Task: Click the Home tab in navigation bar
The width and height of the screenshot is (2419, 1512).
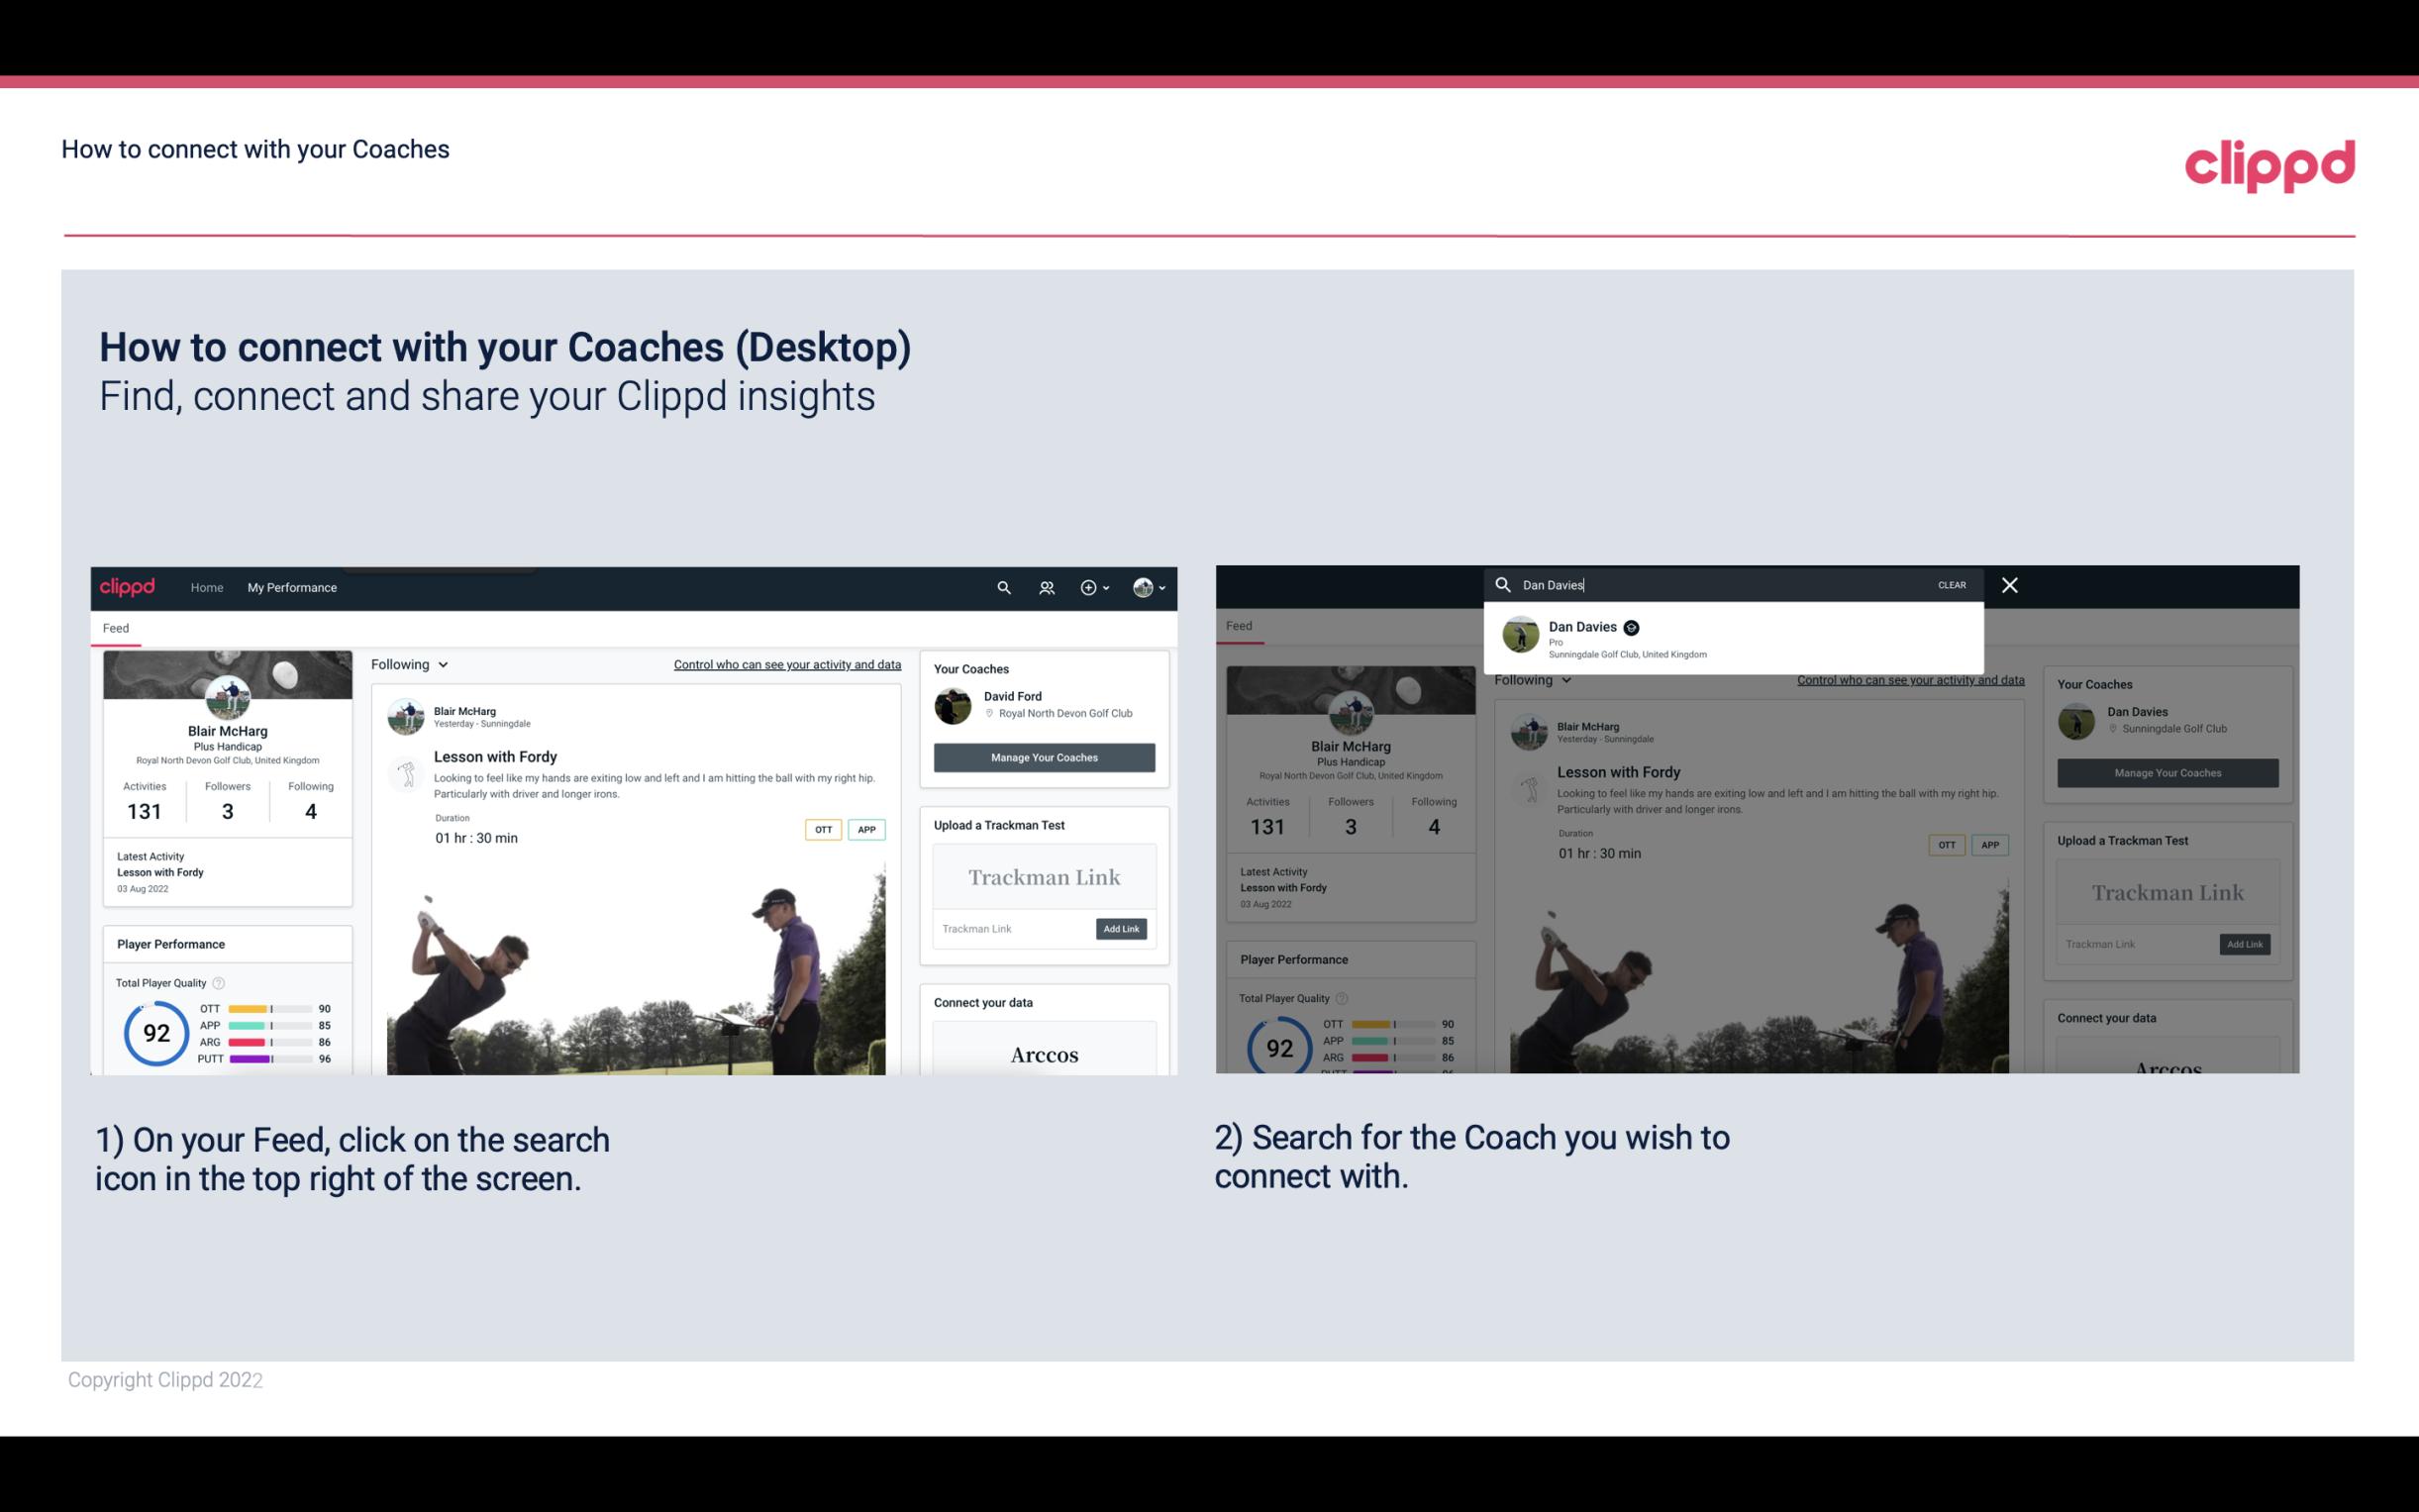Action: [207, 587]
